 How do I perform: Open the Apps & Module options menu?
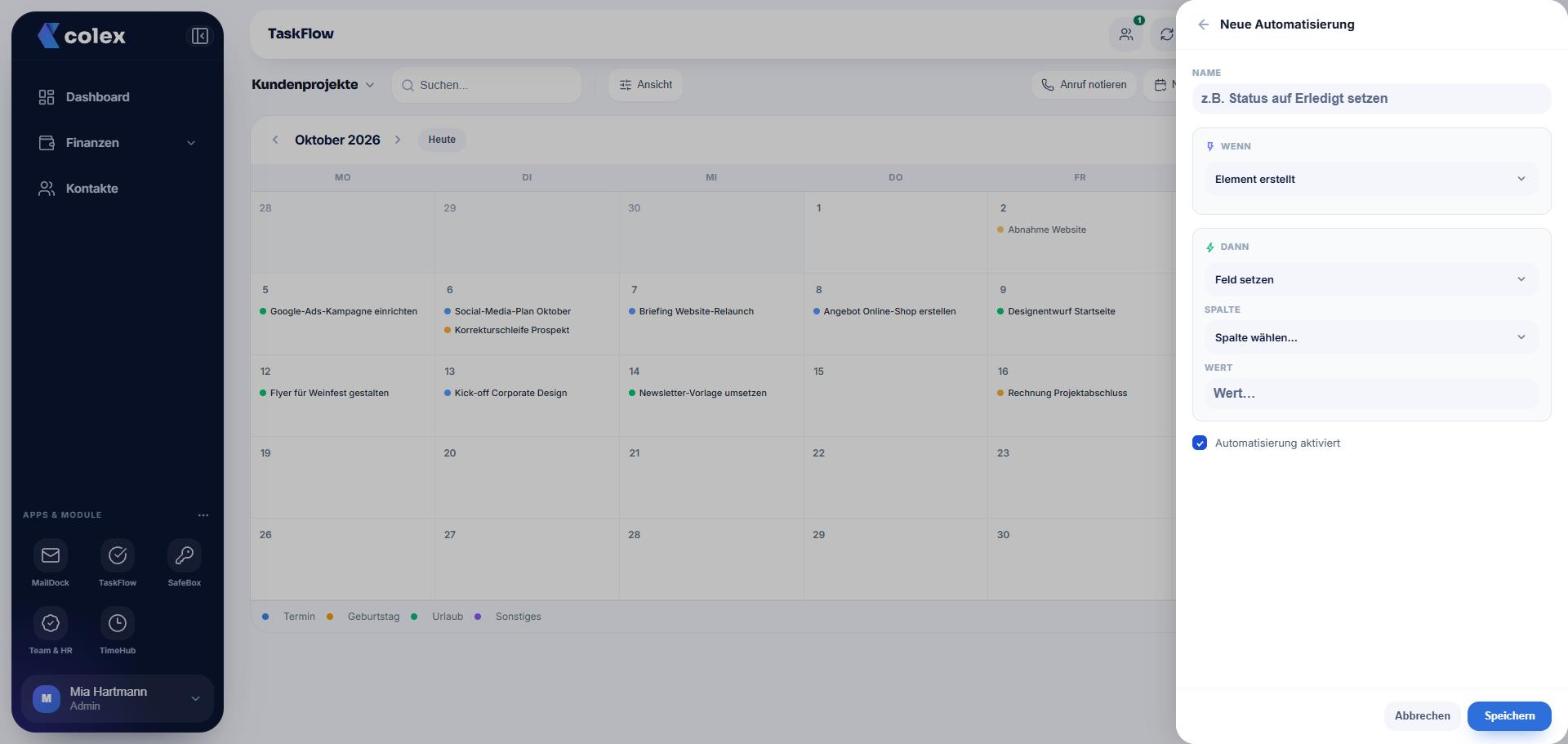click(x=203, y=515)
